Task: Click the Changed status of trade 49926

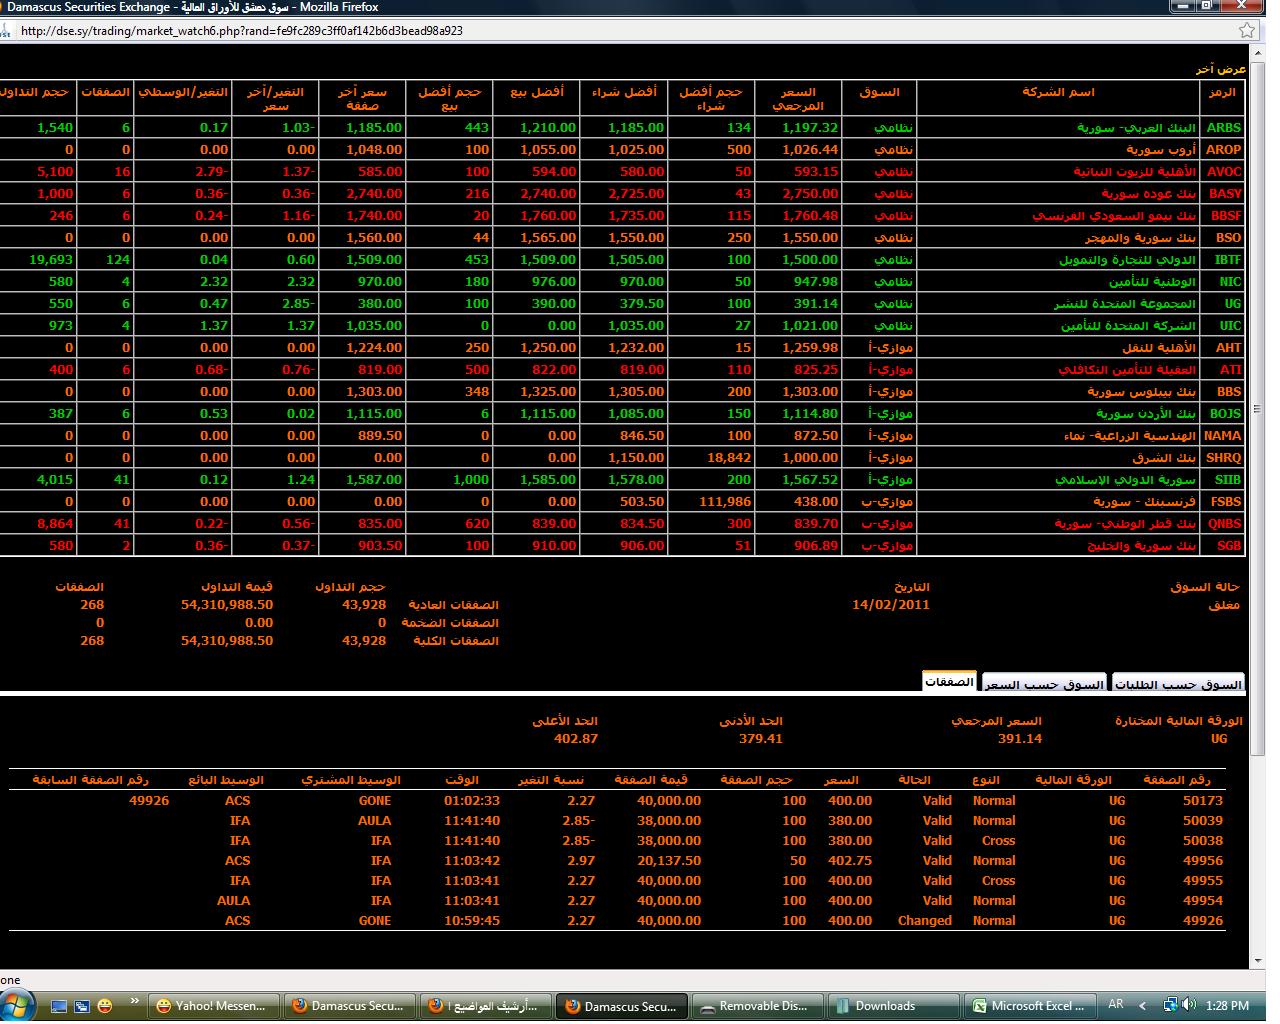Action: pyautogui.click(x=925, y=921)
